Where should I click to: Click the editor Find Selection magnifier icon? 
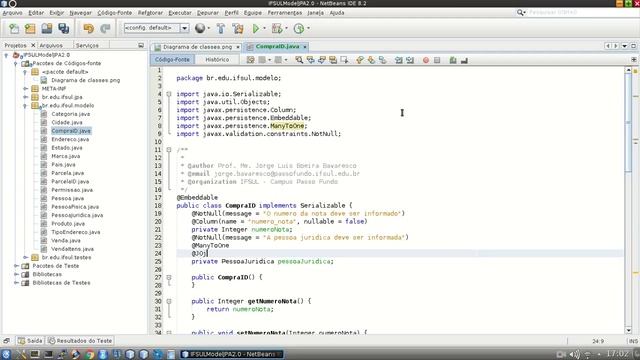click(x=299, y=60)
